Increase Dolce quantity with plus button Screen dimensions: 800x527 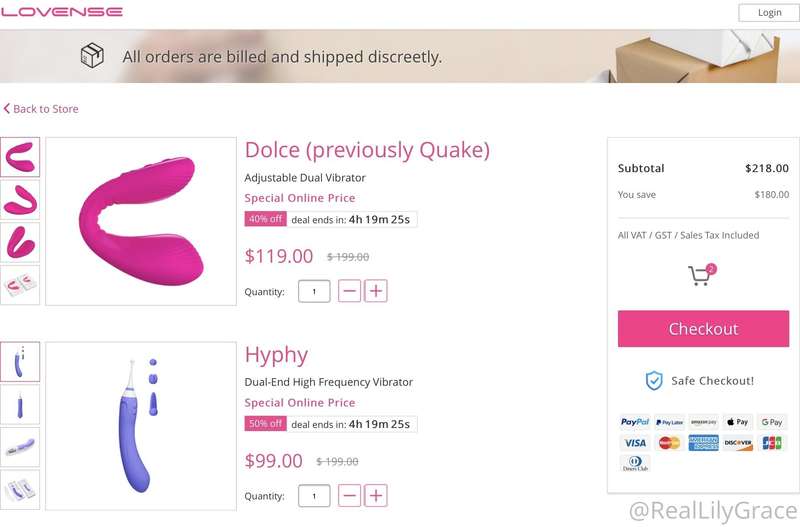376,291
